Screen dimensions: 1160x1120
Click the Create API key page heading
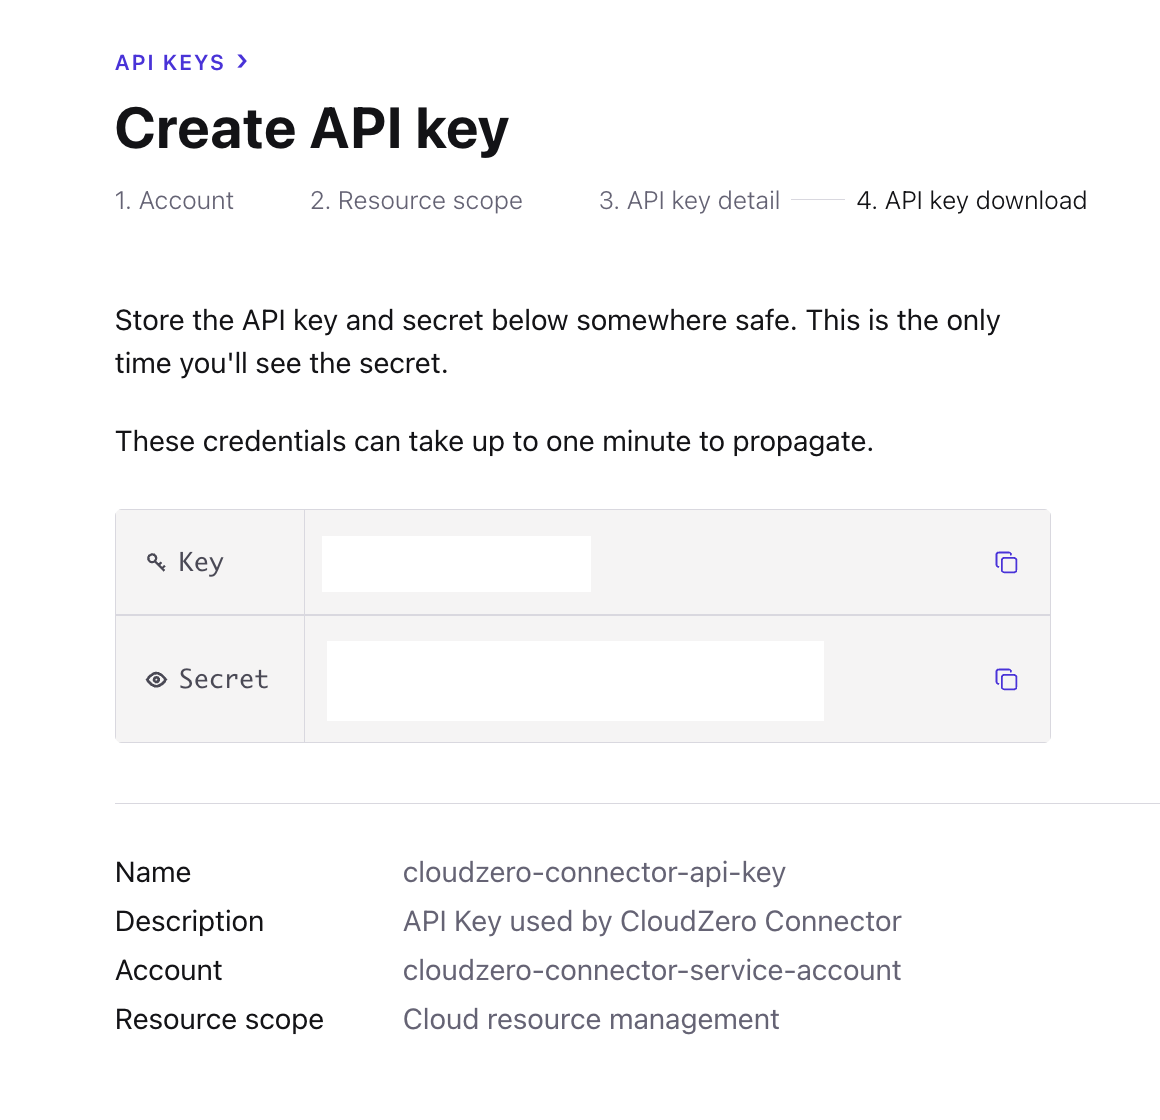pyautogui.click(x=312, y=128)
